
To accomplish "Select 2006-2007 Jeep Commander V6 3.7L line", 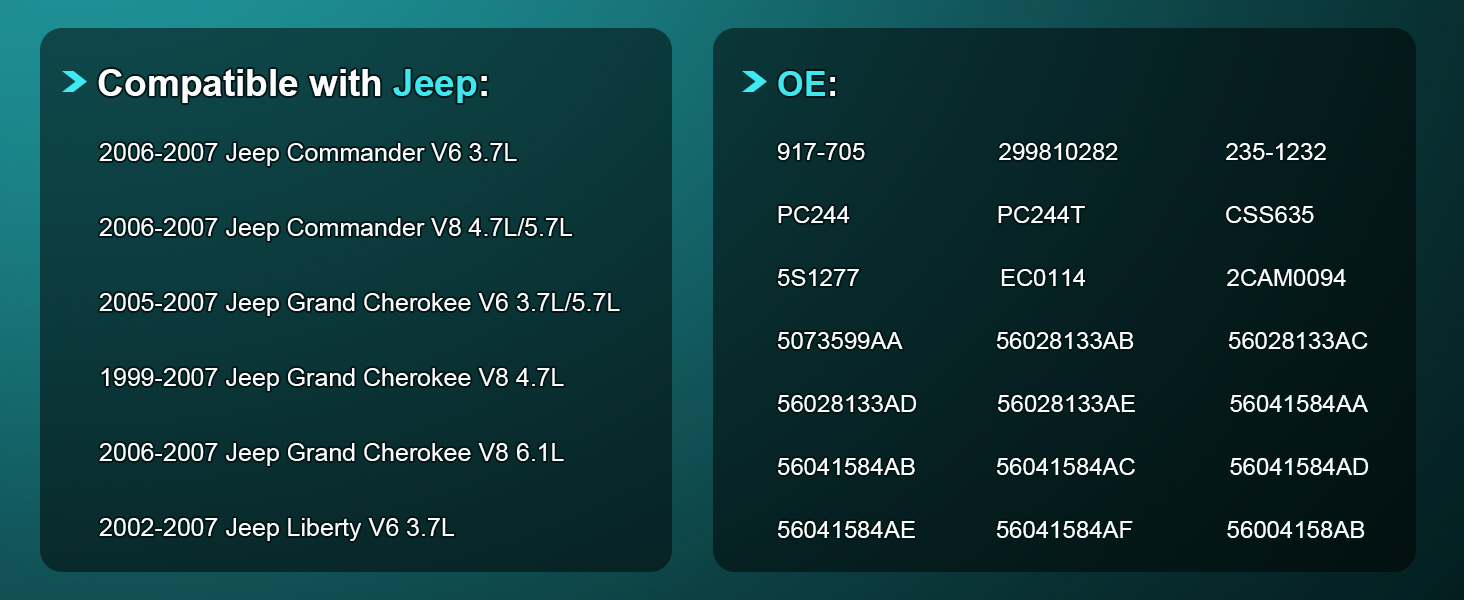I will (308, 153).
